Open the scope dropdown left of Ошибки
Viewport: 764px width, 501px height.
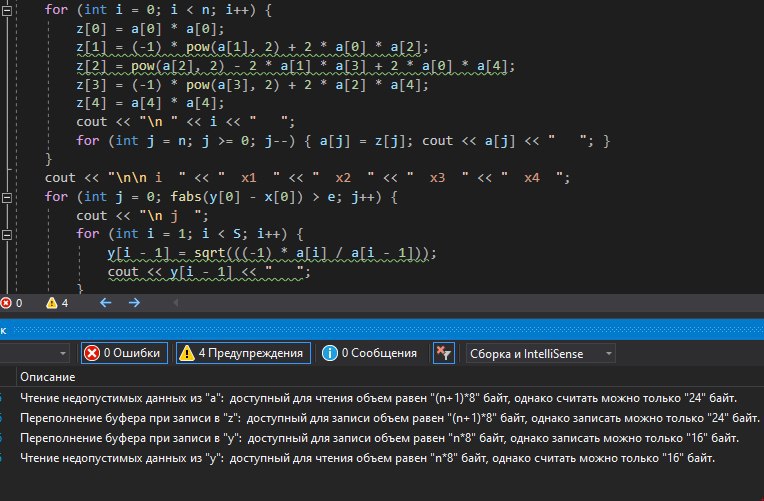[x=35, y=353]
